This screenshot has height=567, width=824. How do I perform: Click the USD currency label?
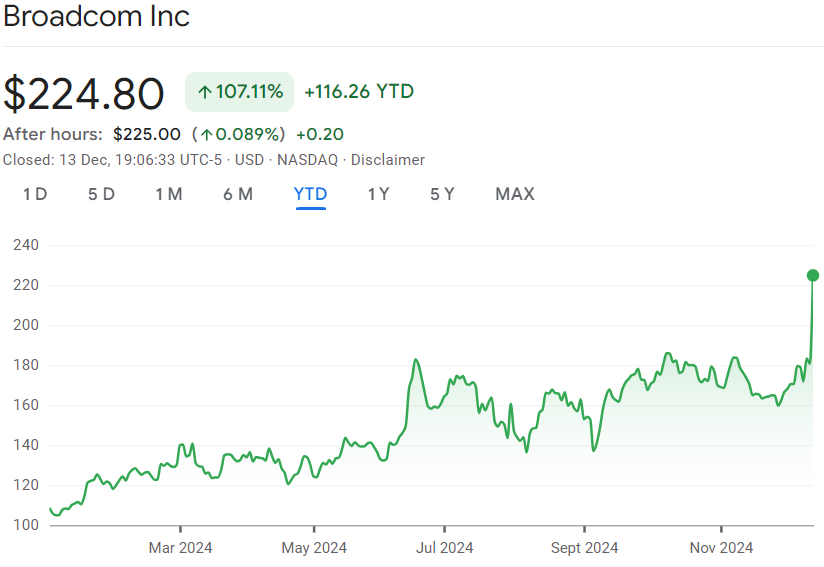pos(249,160)
